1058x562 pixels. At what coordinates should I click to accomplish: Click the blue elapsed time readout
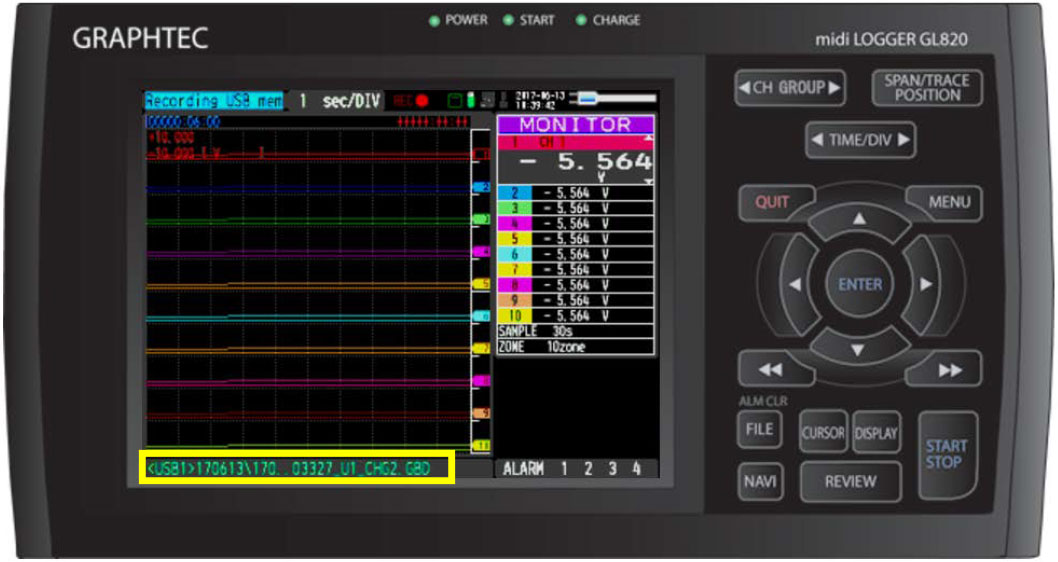[184, 122]
